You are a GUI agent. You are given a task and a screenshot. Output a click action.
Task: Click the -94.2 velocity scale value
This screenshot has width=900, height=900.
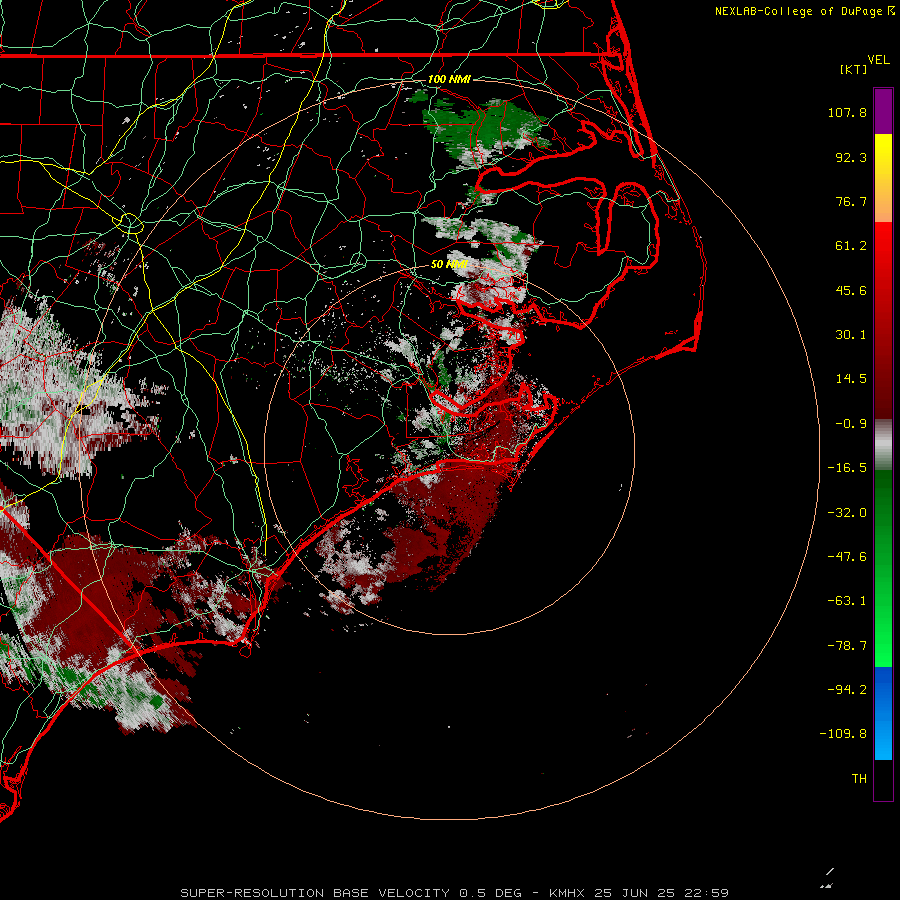point(847,690)
